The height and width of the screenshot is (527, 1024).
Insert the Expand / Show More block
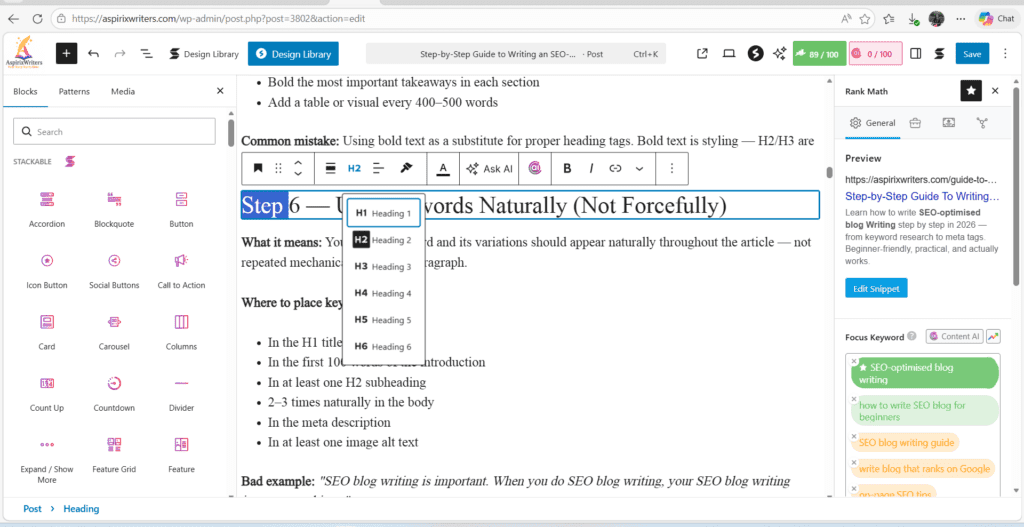[x=47, y=460]
